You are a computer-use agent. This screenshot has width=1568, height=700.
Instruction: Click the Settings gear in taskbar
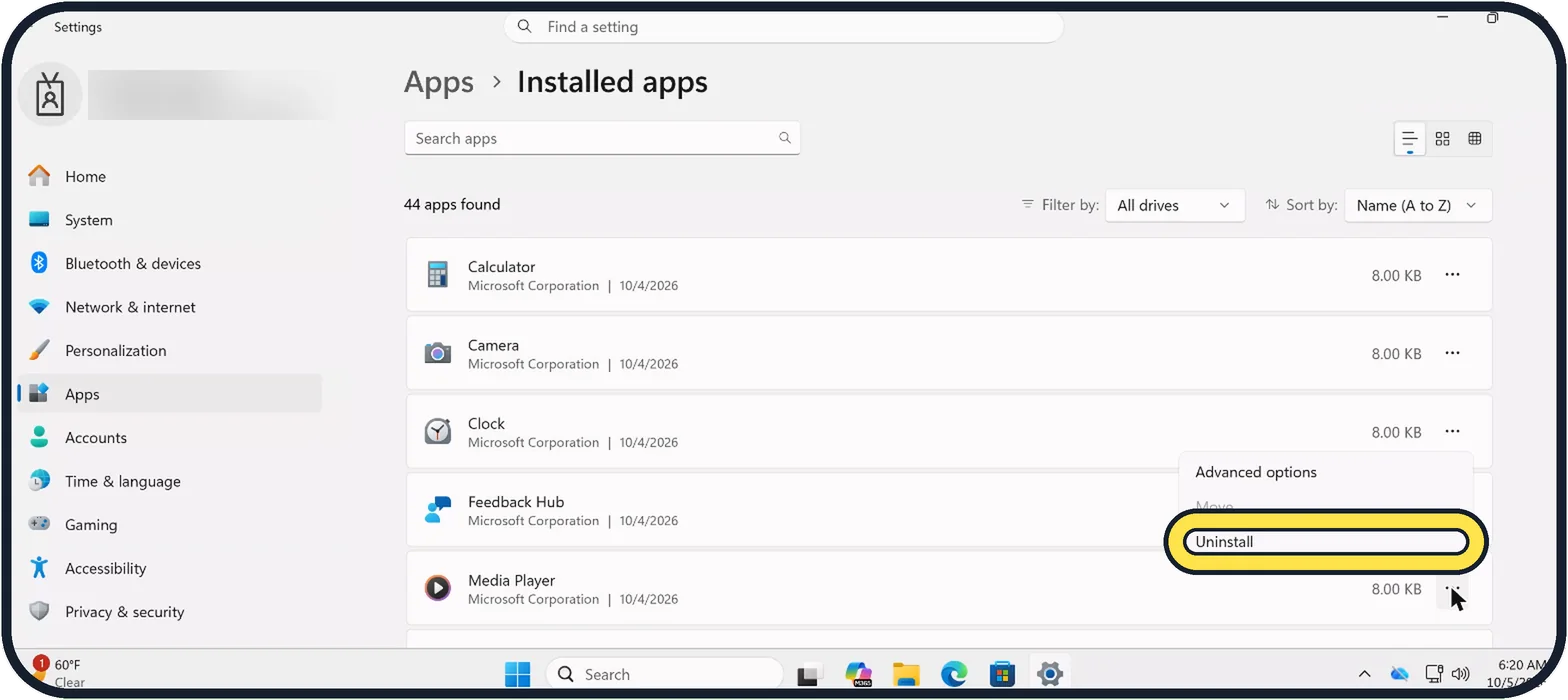point(1049,674)
